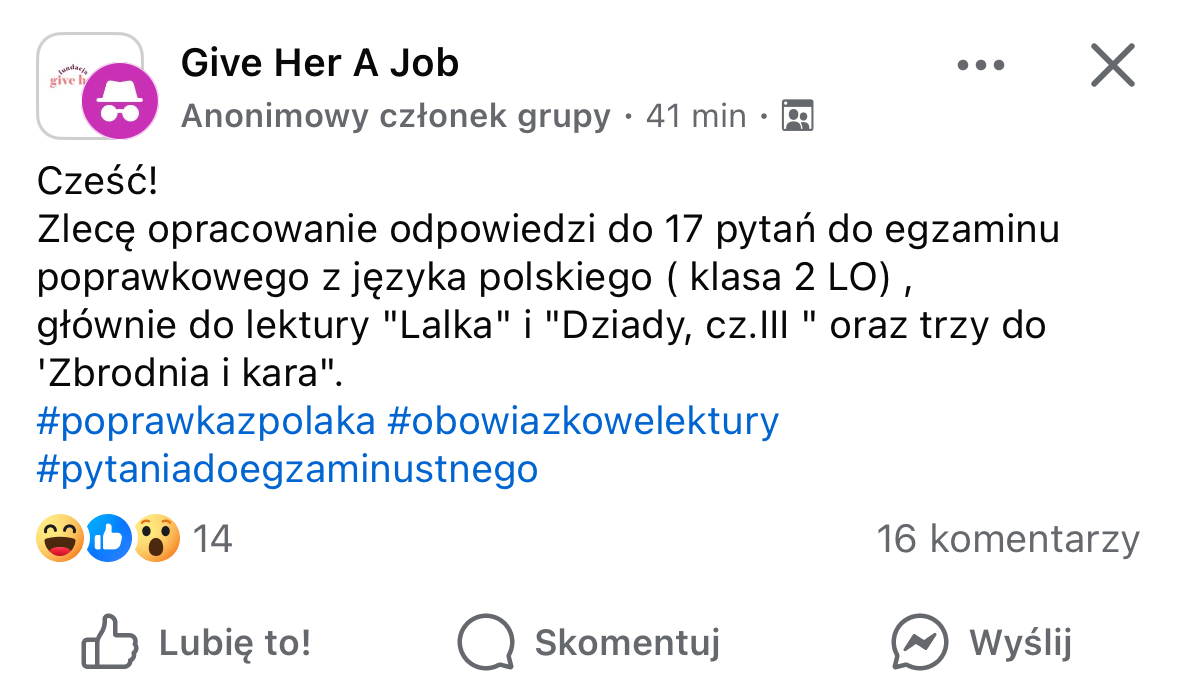Image resolution: width=1179 pixels, height=696 pixels.
Task: Click the Messenger icon beside Wyślij
Action: coord(919,643)
